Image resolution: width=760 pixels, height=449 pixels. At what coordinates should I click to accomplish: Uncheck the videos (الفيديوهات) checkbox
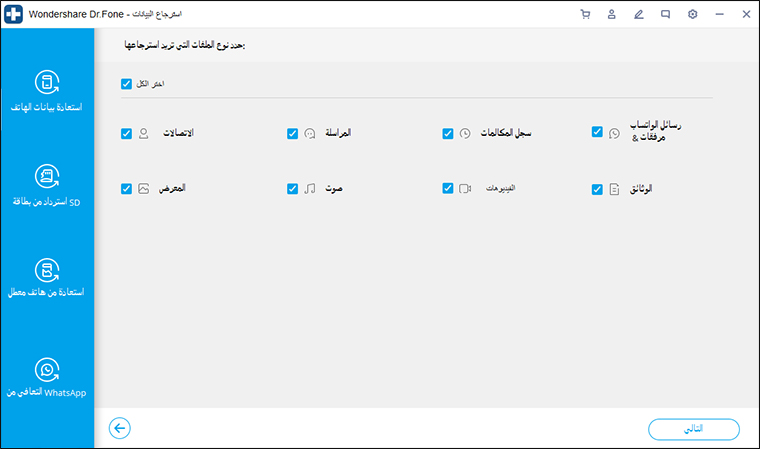(x=448, y=188)
